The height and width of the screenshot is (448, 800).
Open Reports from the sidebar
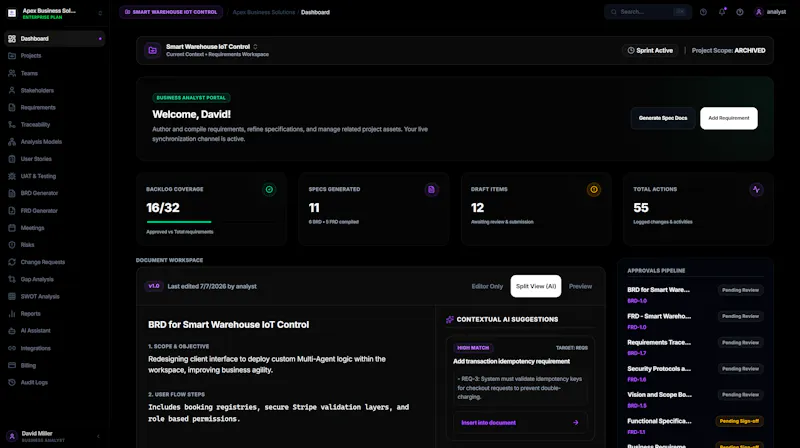coord(54,314)
